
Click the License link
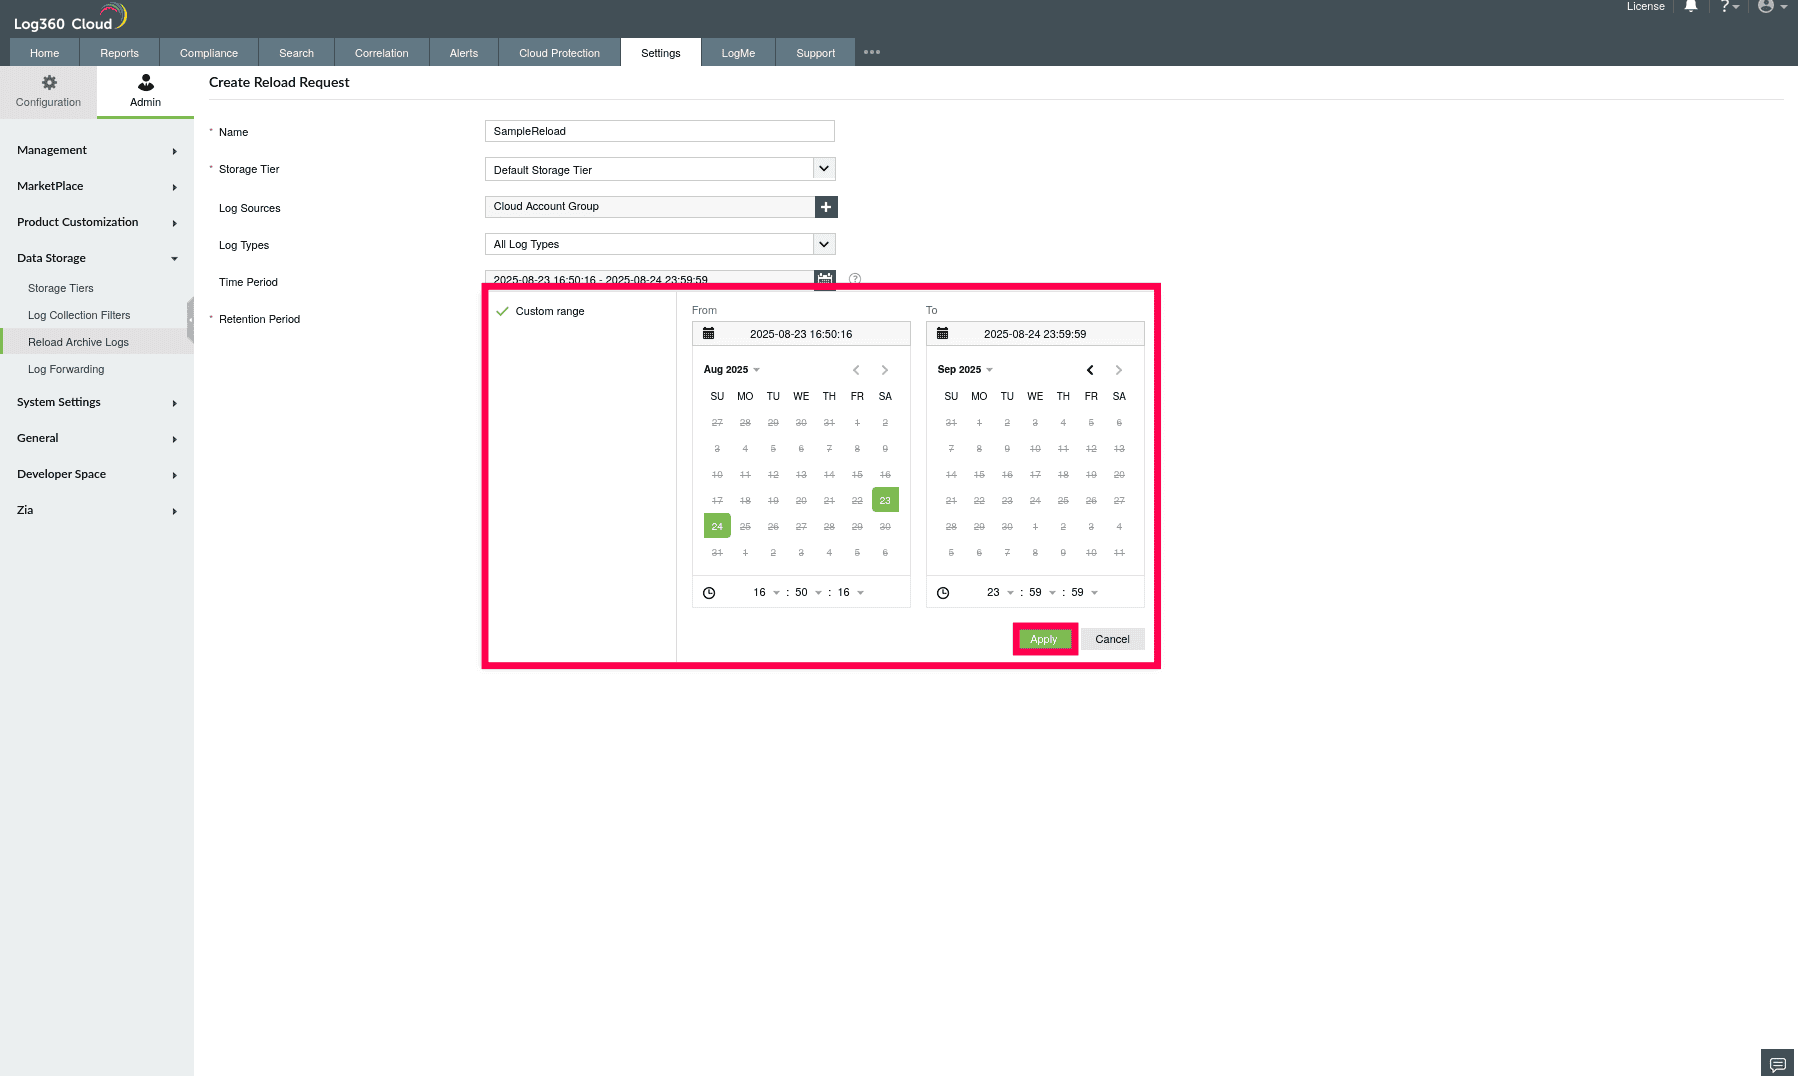(1646, 6)
